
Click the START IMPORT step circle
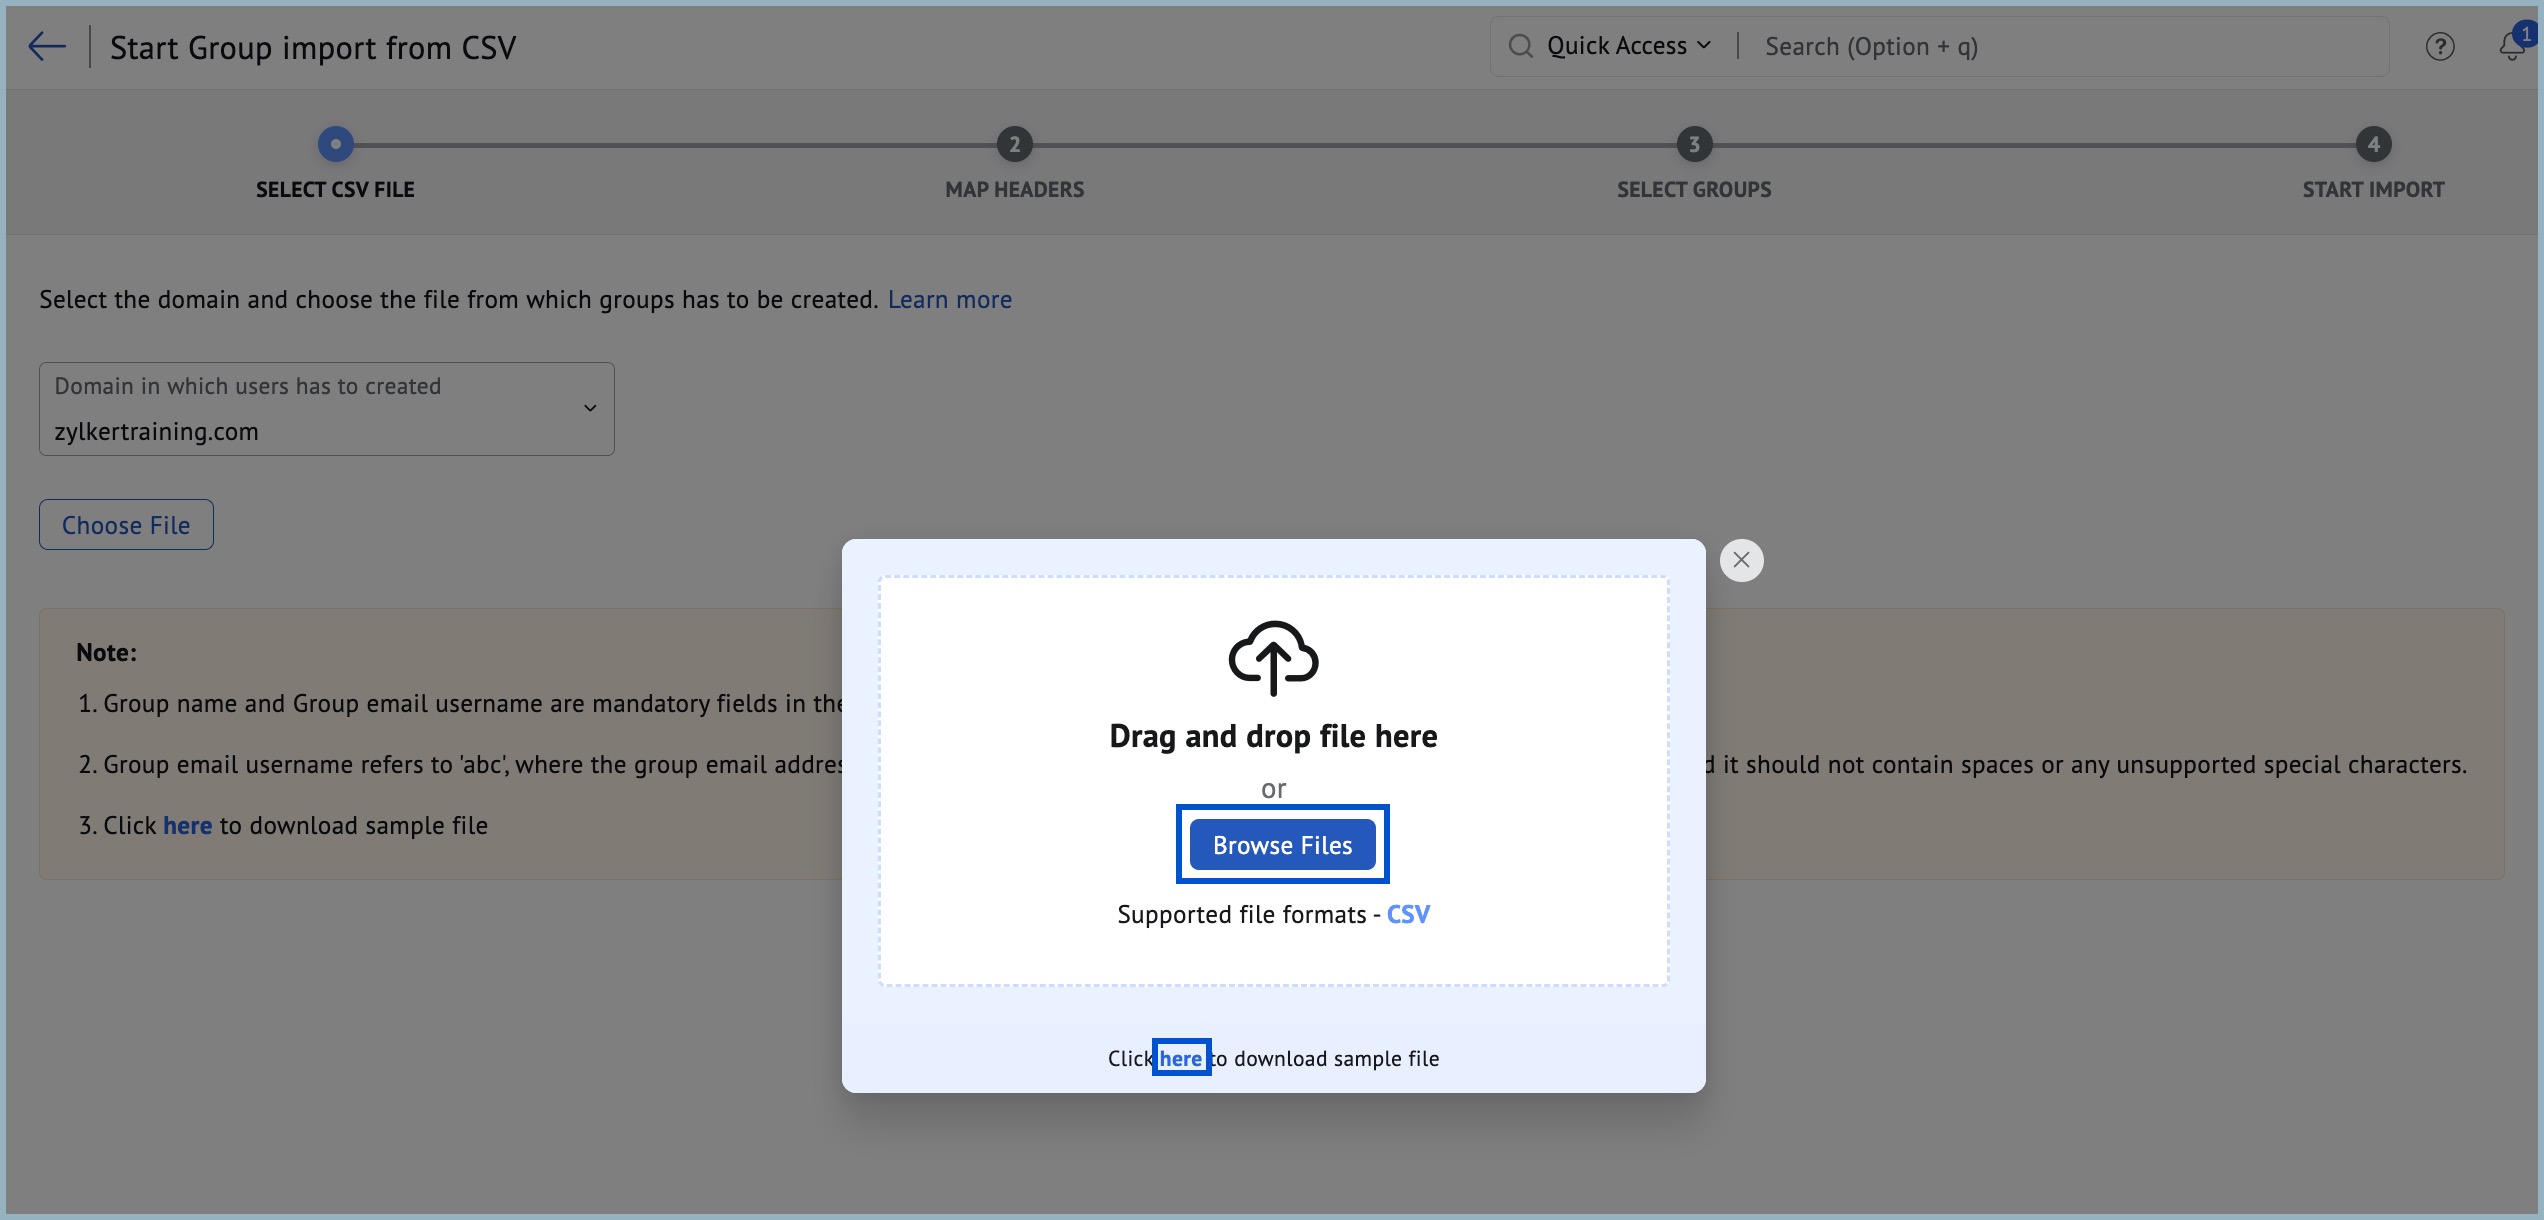click(2374, 143)
